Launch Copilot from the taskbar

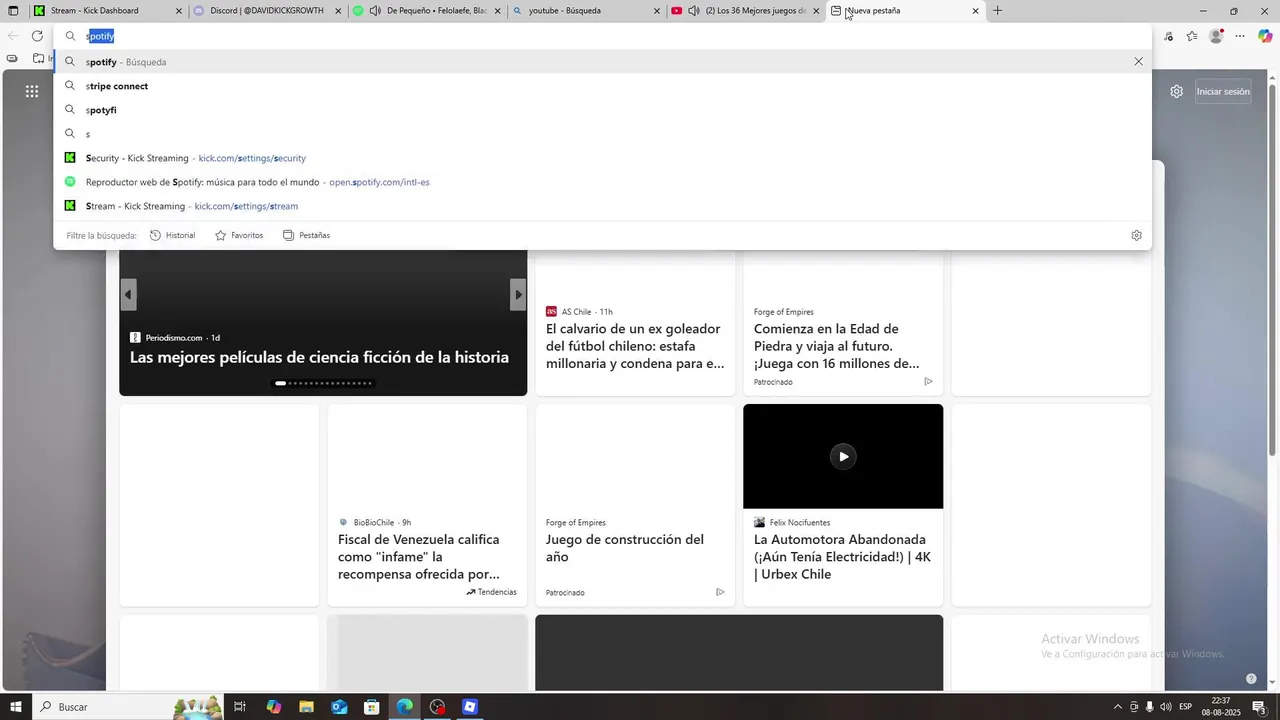point(273,707)
